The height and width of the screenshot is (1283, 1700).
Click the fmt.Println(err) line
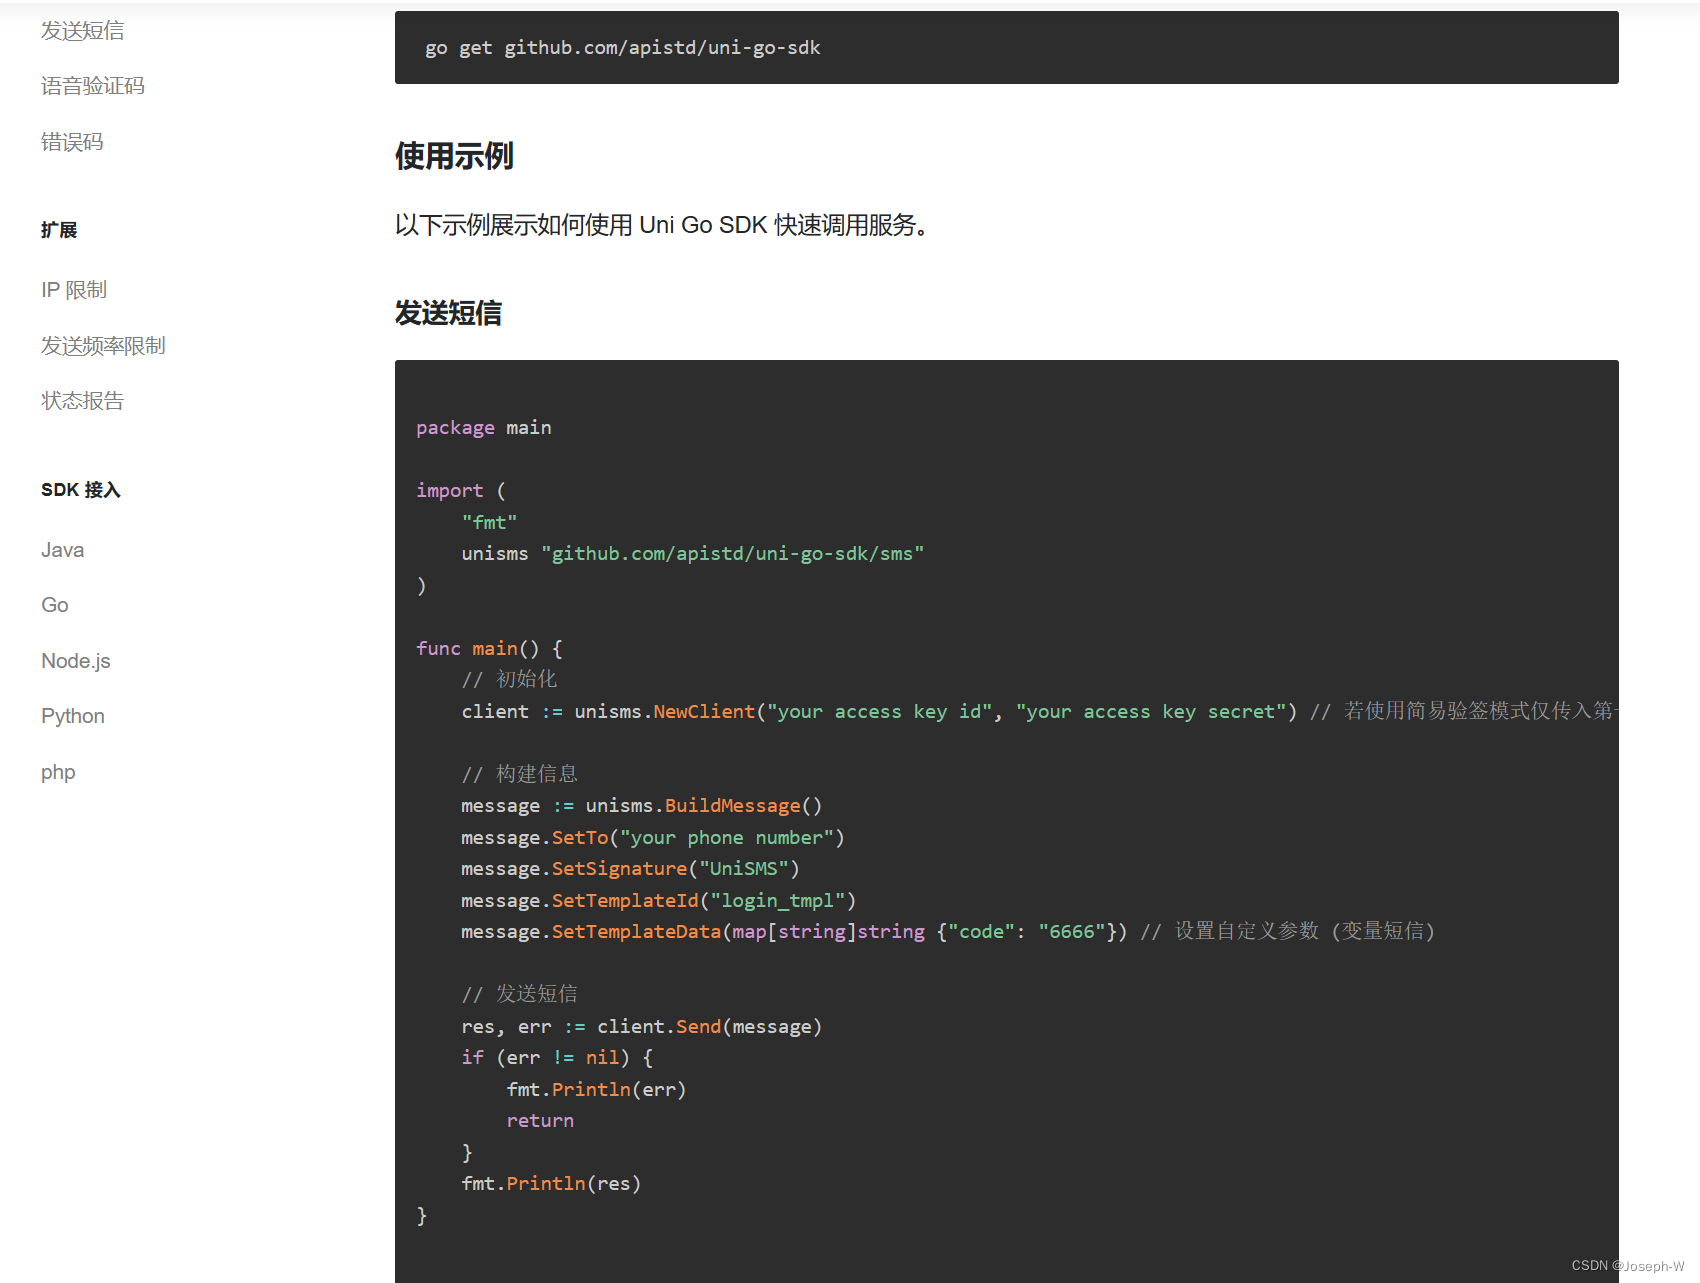[597, 1089]
